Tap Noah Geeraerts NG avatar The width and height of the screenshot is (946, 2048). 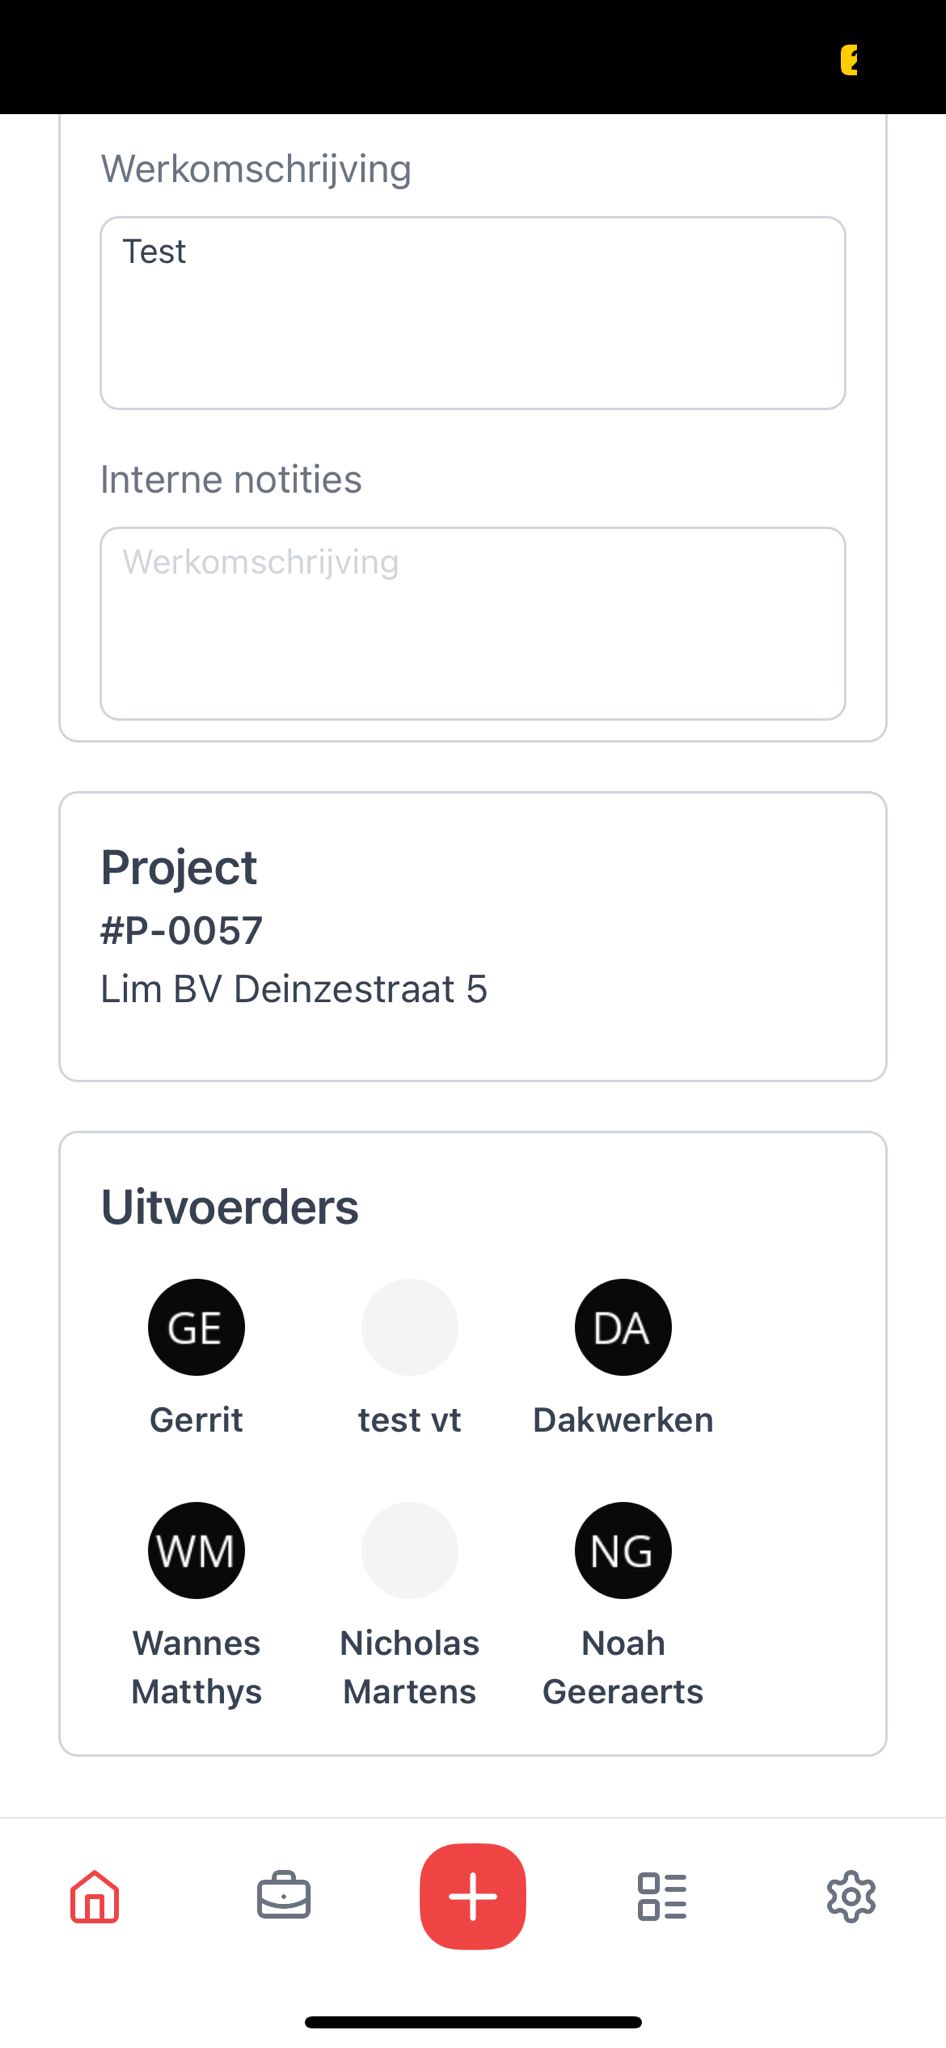point(623,1550)
